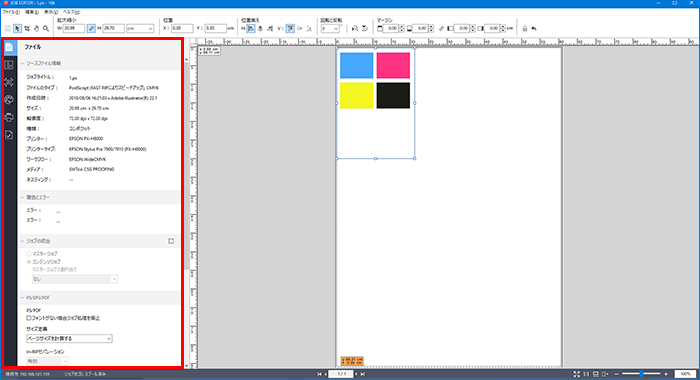This screenshot has height=380, width=700.
Task: Open the layout tab in sidebar
Action: click(x=9, y=65)
